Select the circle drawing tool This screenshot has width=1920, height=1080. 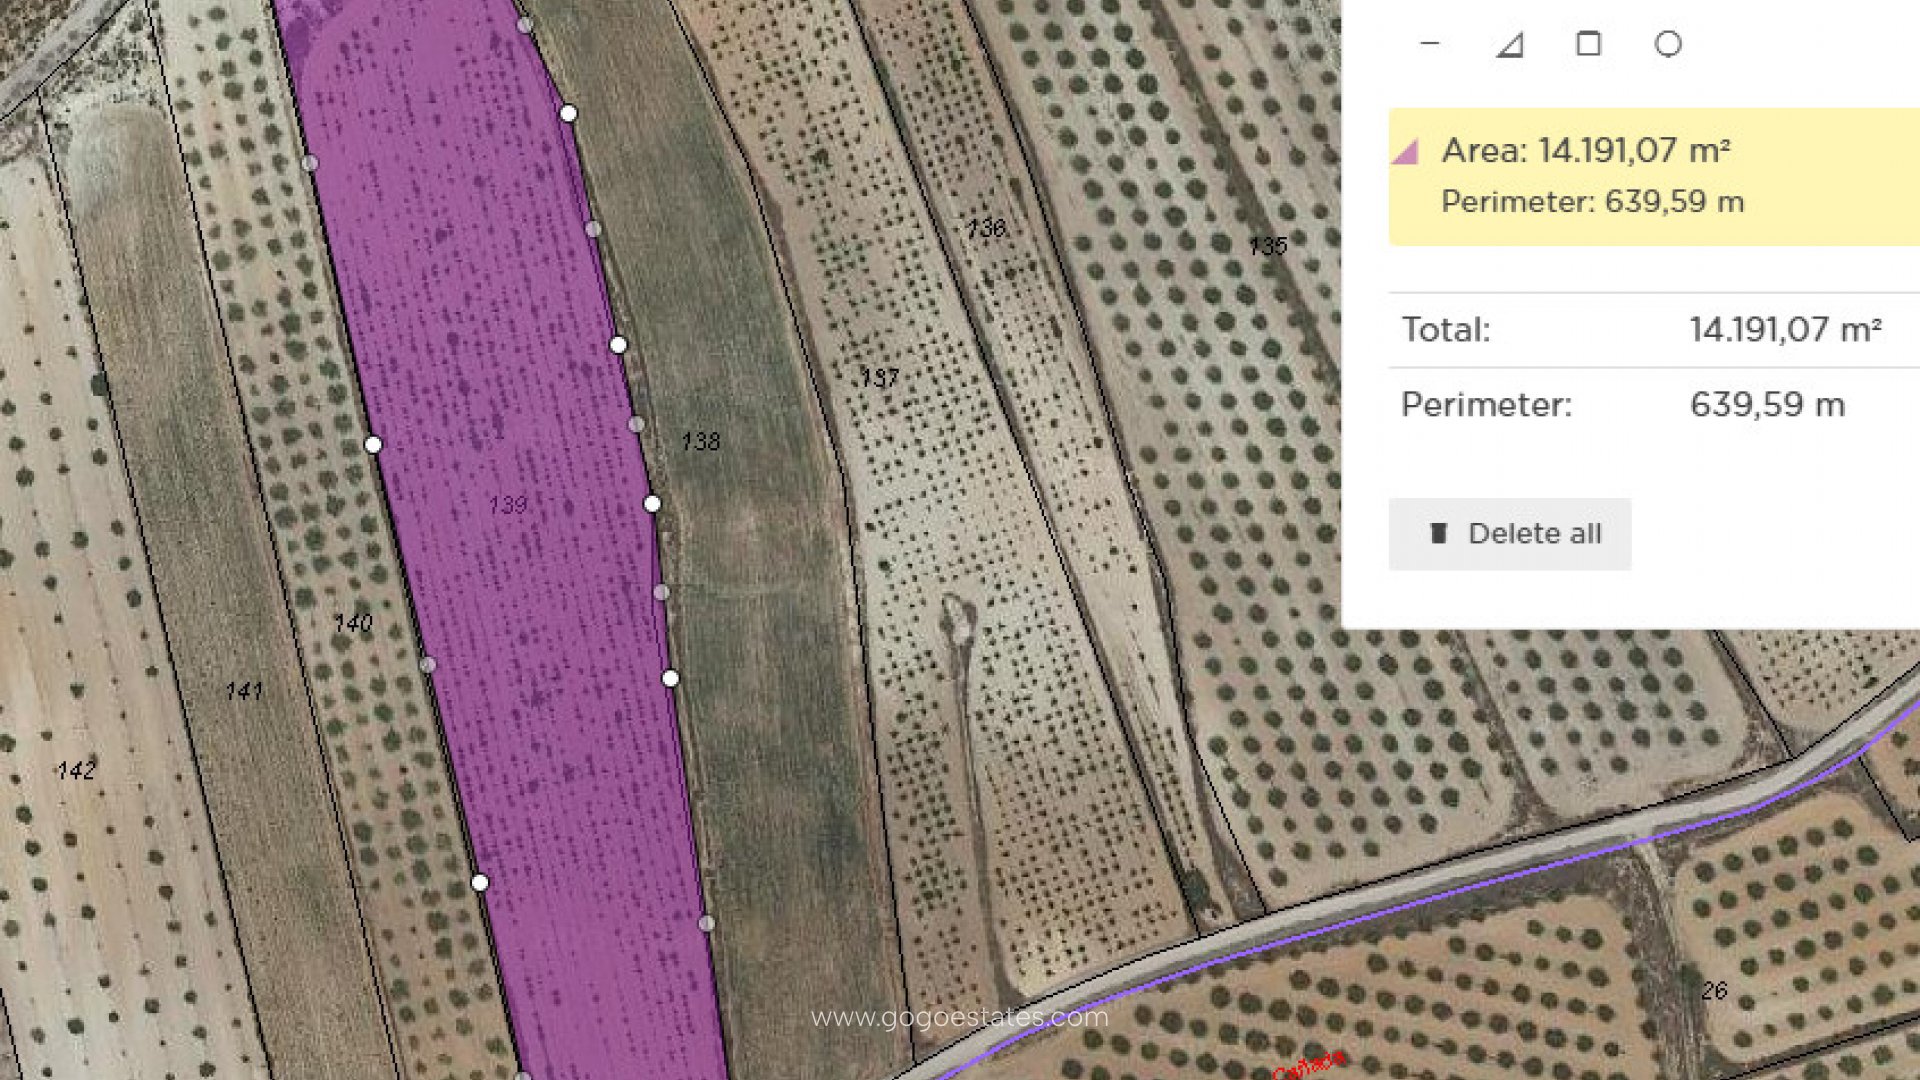(x=1668, y=44)
